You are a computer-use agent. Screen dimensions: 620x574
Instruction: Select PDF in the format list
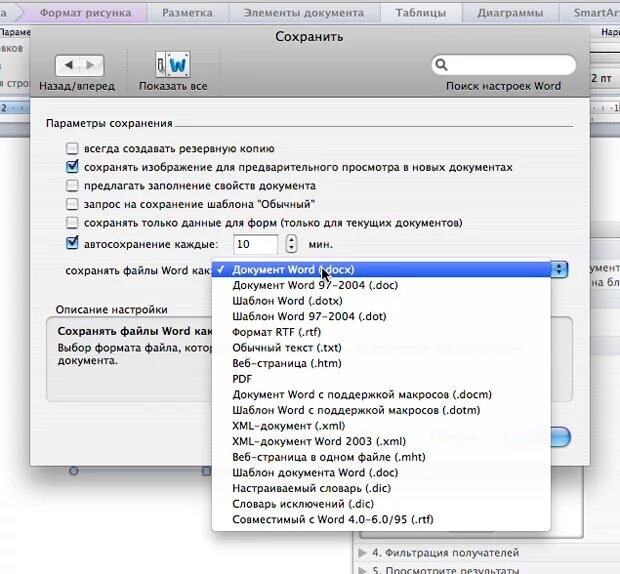click(x=382, y=379)
